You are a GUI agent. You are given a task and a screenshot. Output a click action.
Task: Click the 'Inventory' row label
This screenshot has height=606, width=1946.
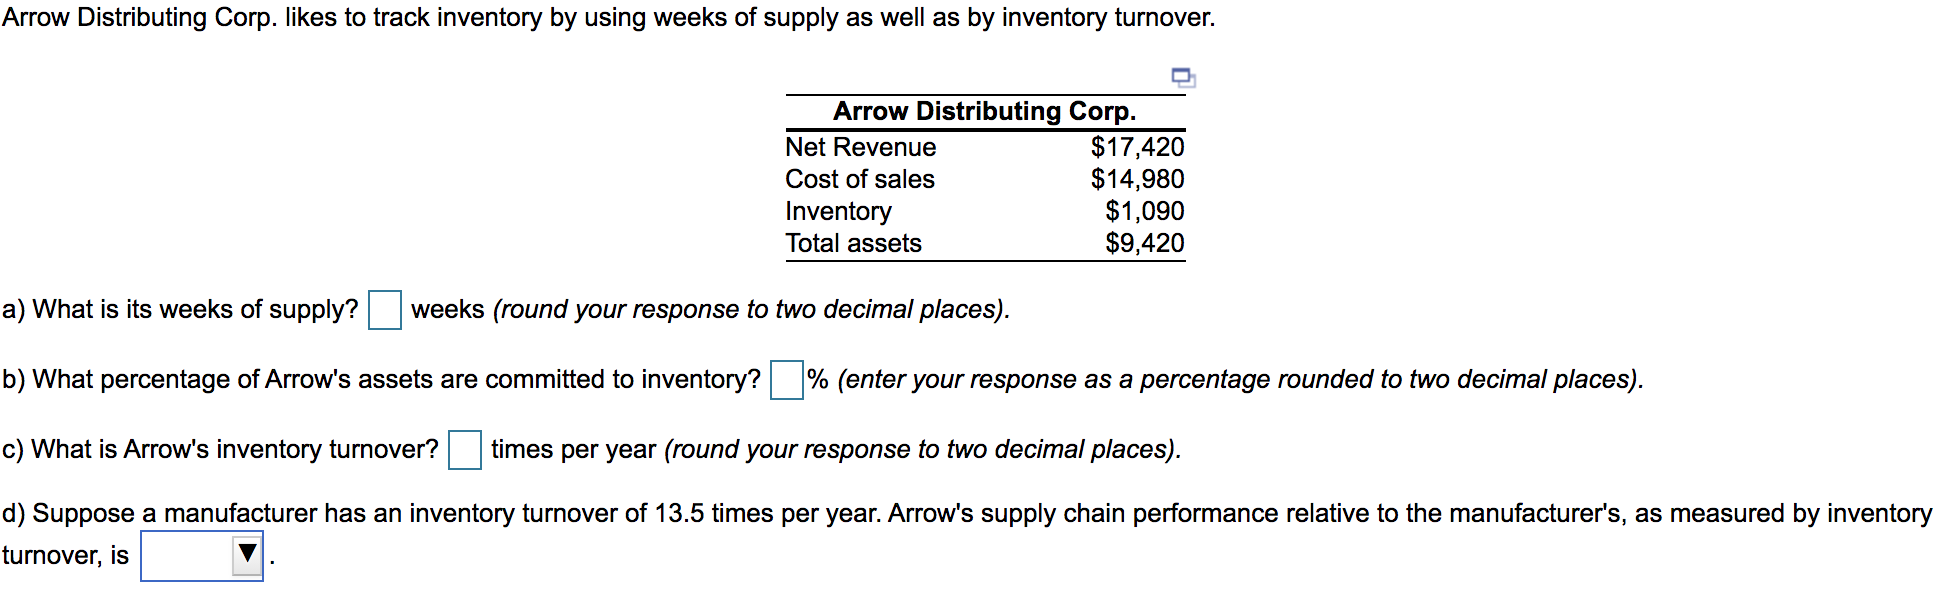tap(838, 211)
